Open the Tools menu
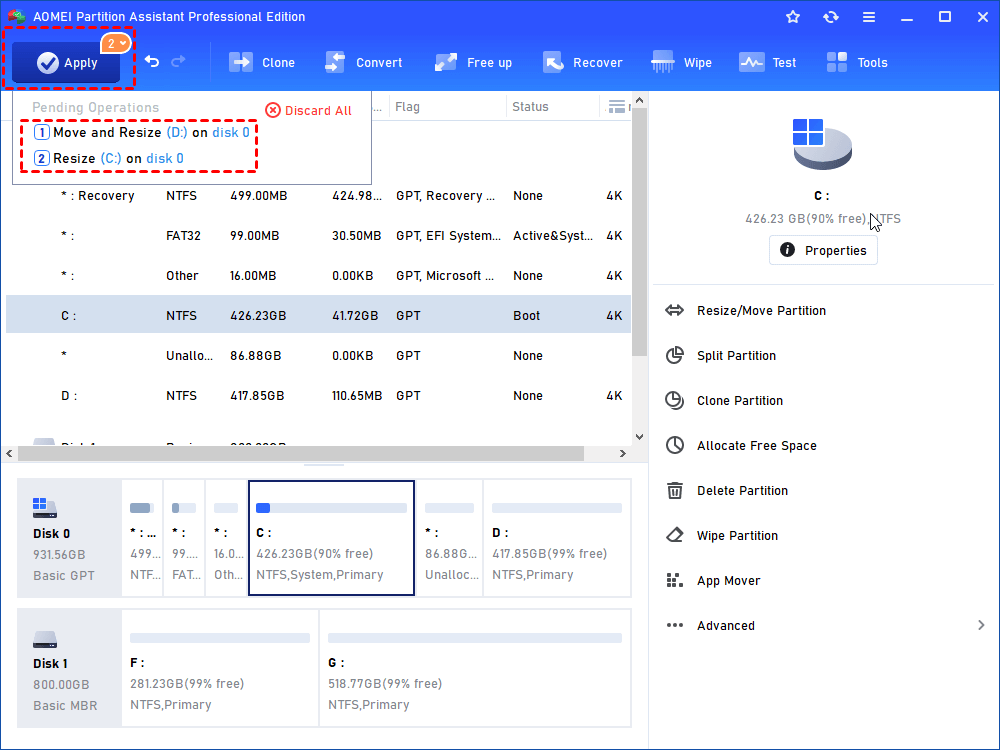1000x750 pixels. click(857, 62)
